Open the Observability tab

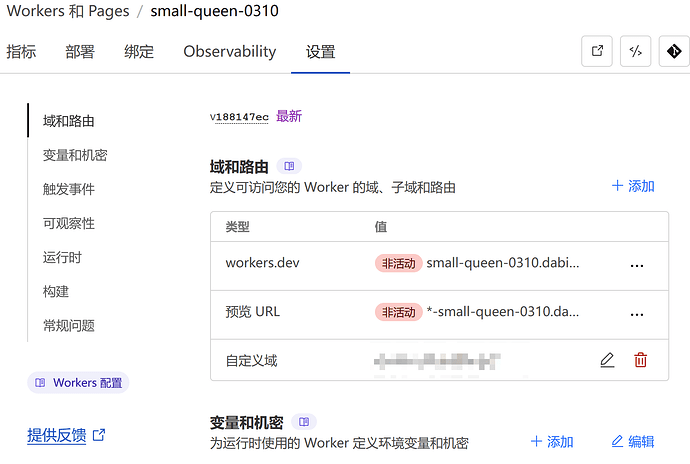pyautogui.click(x=229, y=52)
